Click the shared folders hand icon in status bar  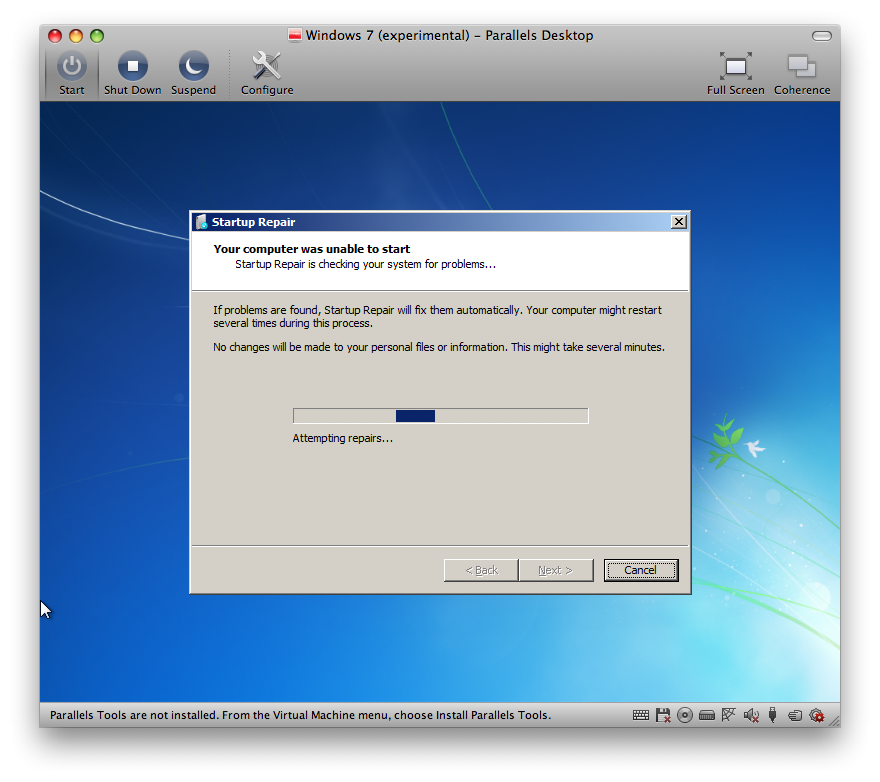[x=794, y=715]
